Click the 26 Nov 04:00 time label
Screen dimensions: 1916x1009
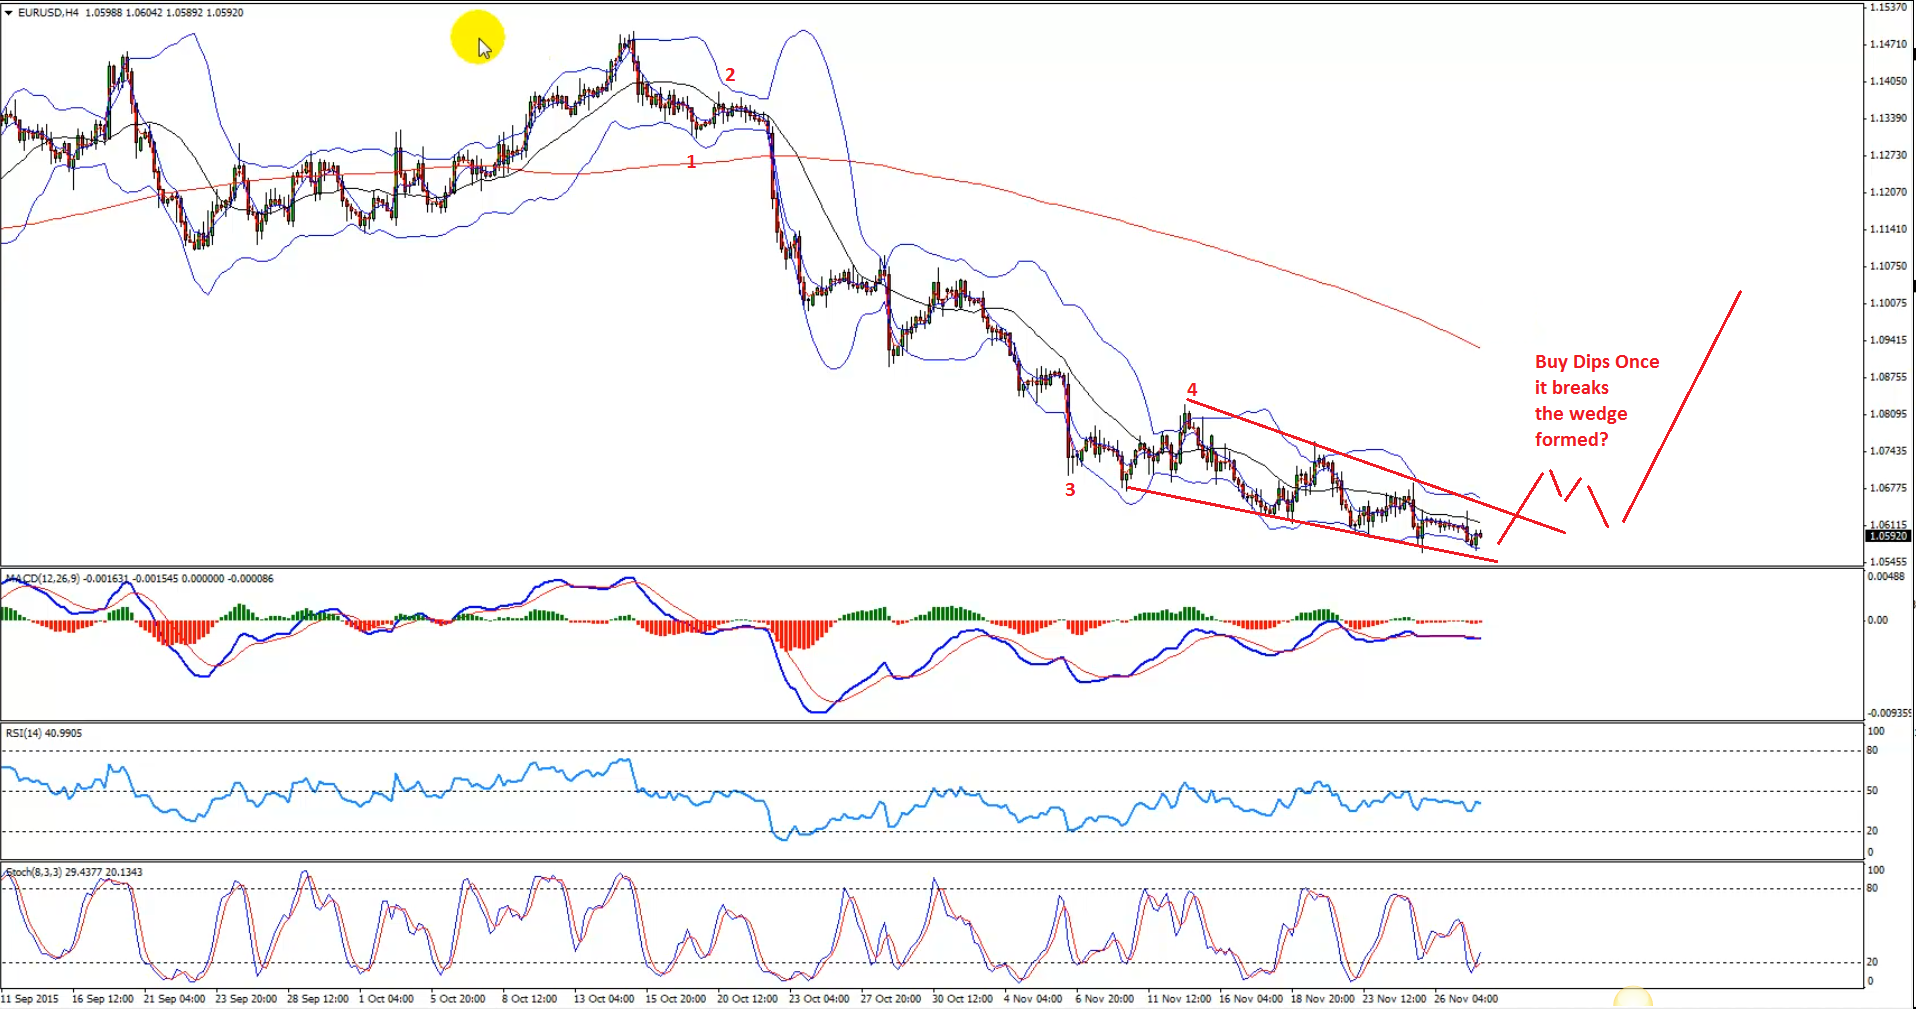pos(1465,999)
